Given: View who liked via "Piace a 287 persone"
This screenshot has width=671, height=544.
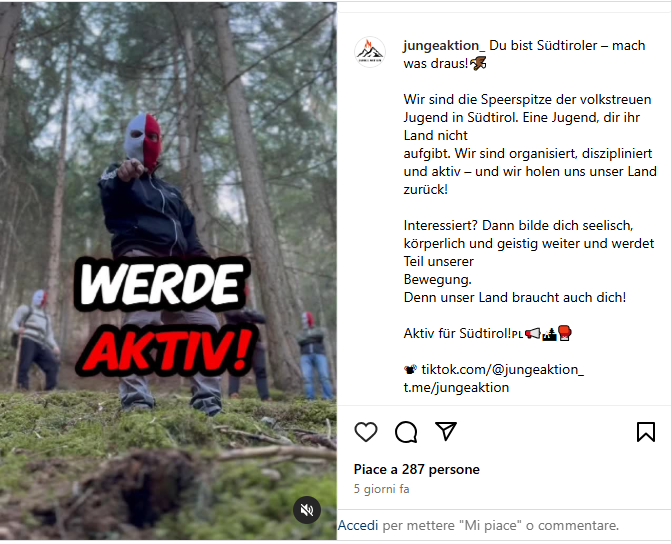Looking at the screenshot, I should click(416, 470).
